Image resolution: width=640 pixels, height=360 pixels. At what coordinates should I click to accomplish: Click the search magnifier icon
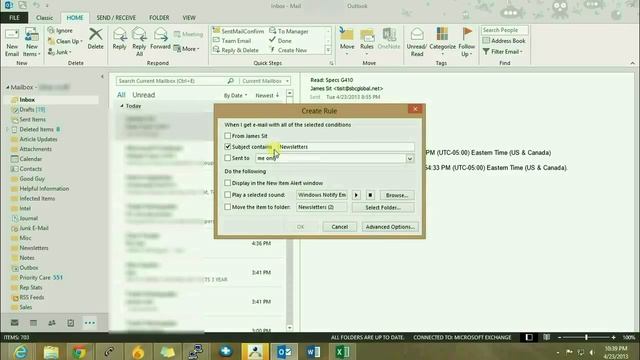tap(231, 81)
